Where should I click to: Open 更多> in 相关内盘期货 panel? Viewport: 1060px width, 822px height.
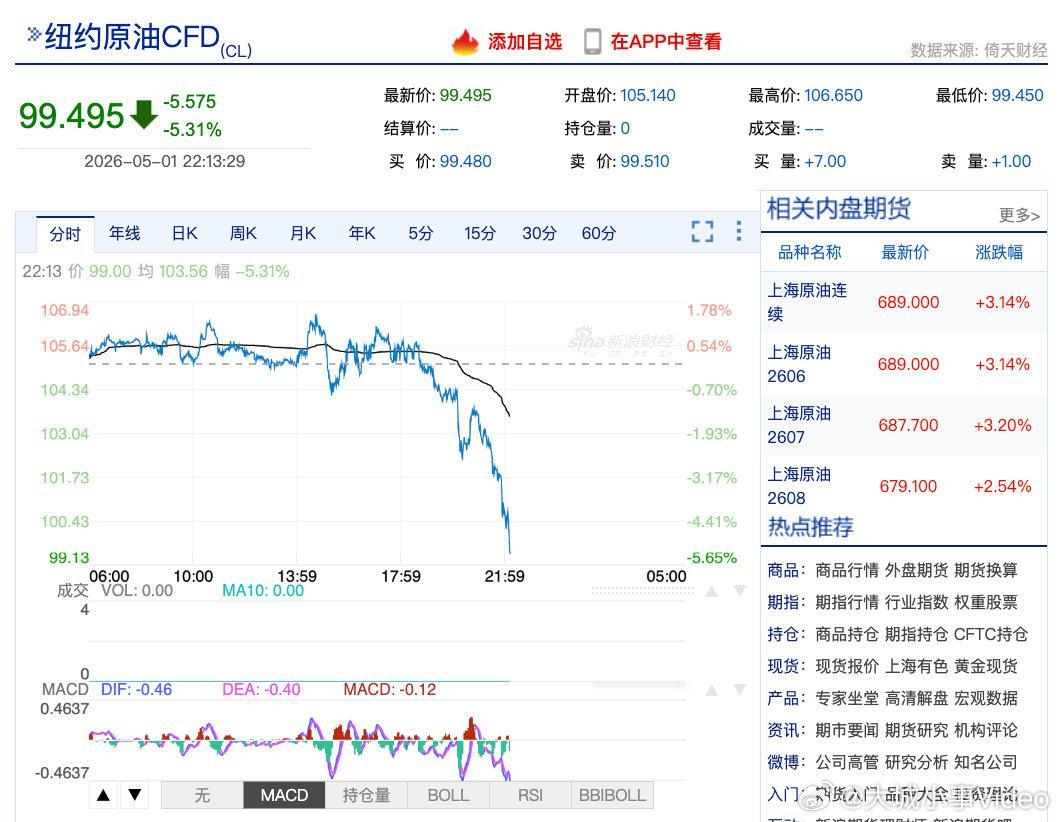pyautogui.click(x=1019, y=215)
